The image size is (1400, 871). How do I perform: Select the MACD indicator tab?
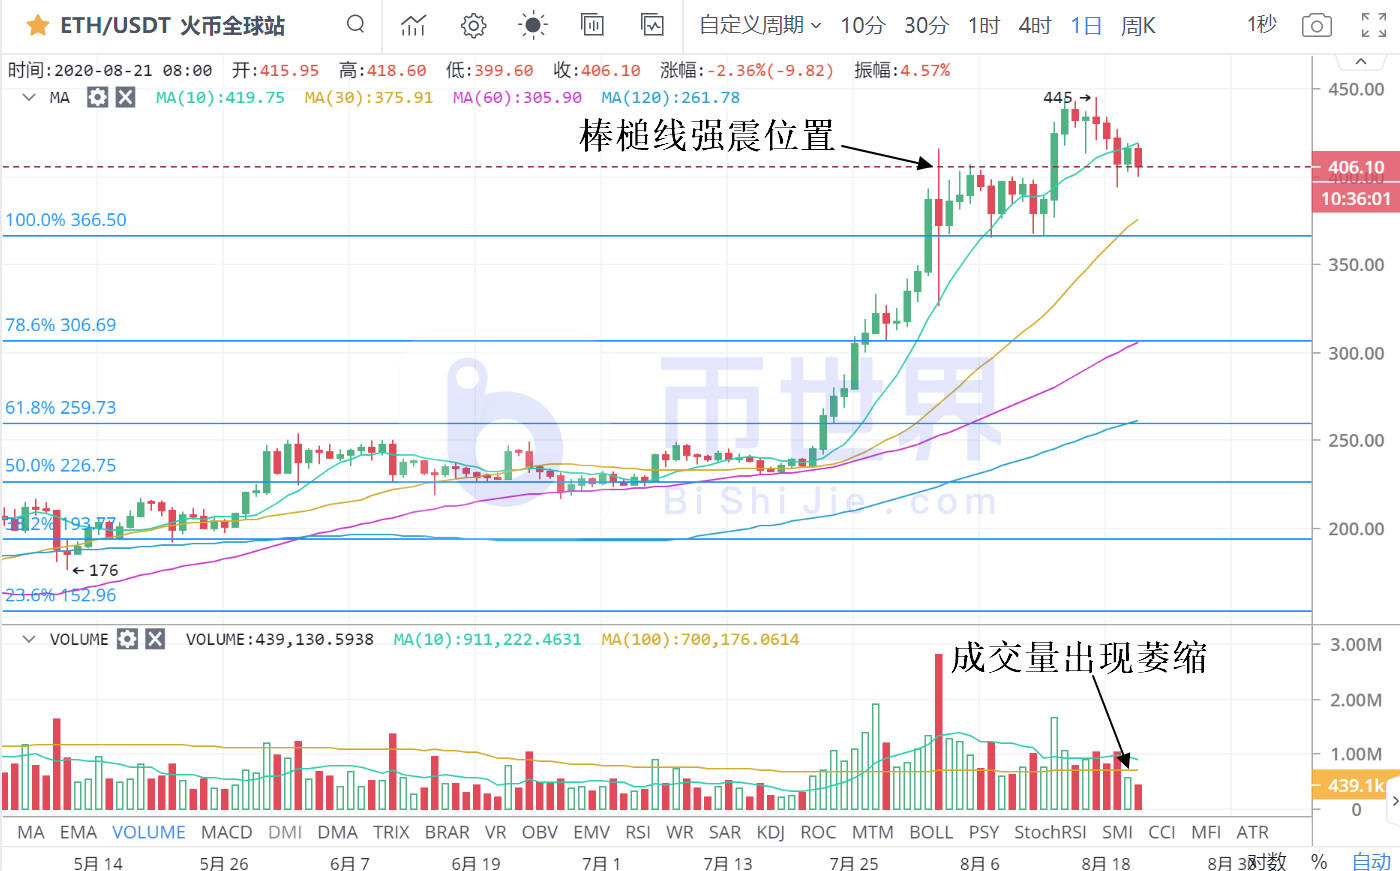[226, 831]
